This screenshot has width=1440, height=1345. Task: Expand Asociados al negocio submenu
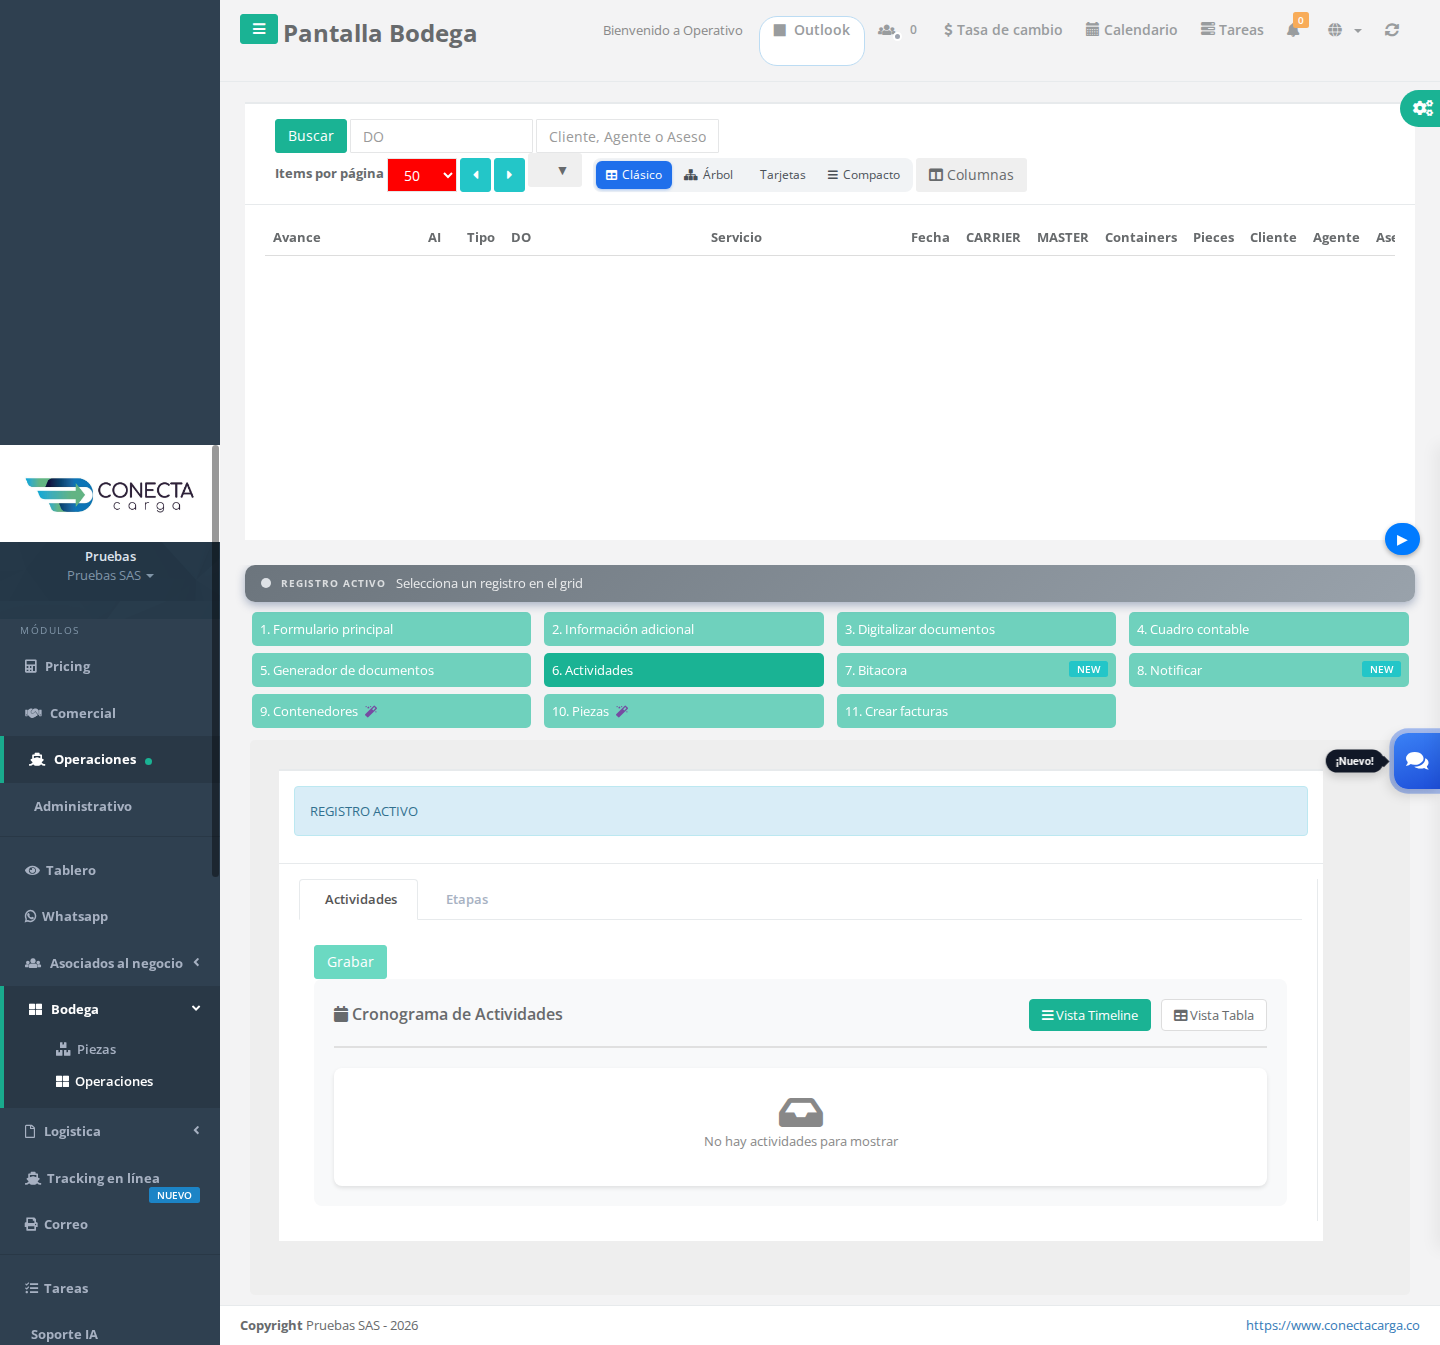tap(110, 963)
